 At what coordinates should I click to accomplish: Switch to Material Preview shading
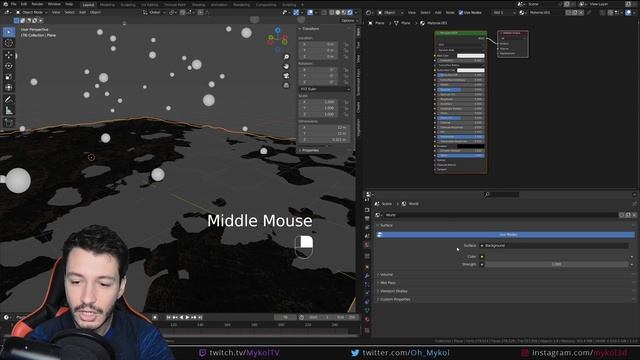pos(344,13)
